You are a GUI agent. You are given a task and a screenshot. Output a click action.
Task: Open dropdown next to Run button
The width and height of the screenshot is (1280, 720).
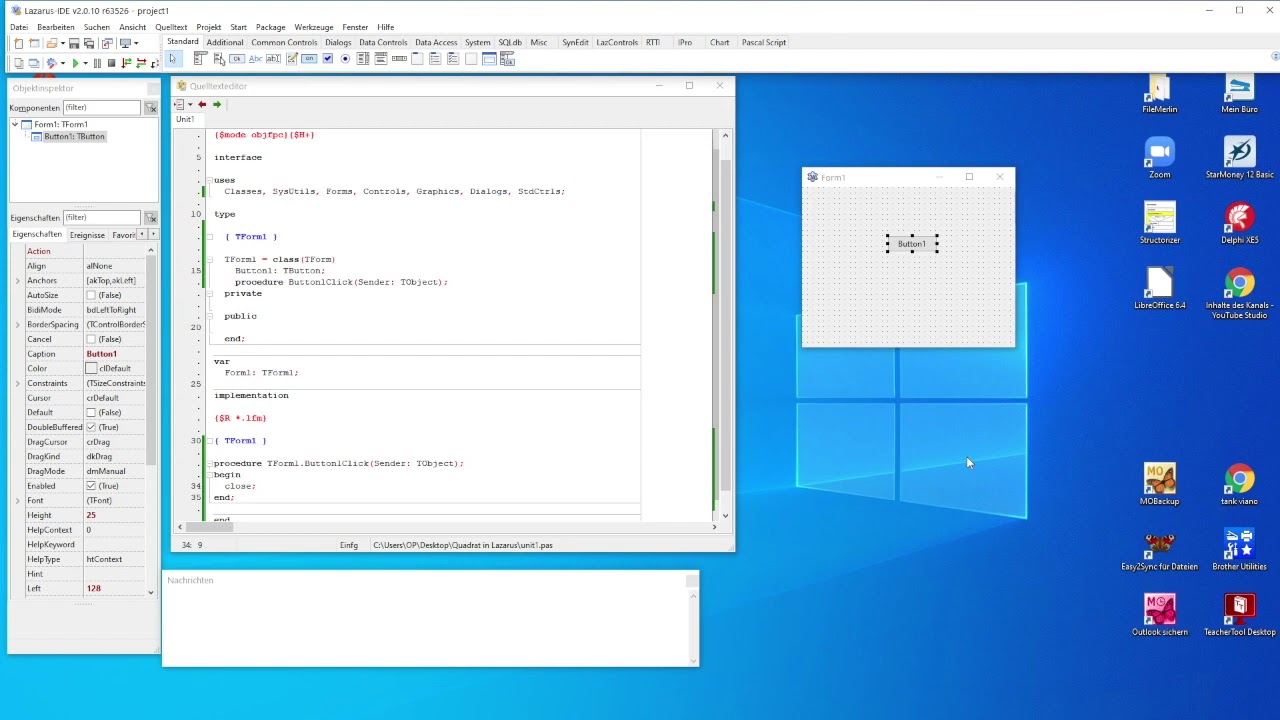pyautogui.click(x=85, y=63)
